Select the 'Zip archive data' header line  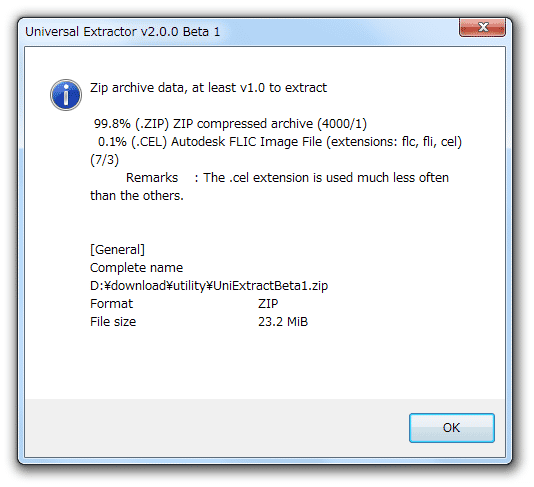pyautogui.click(x=208, y=88)
